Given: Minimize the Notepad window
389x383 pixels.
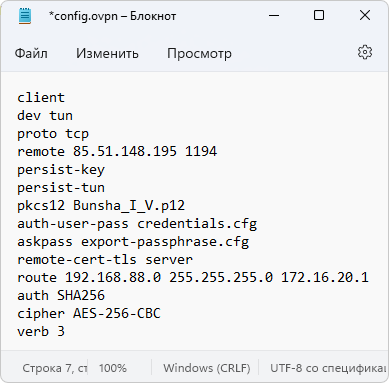Looking at the screenshot, I should [x=274, y=15].
